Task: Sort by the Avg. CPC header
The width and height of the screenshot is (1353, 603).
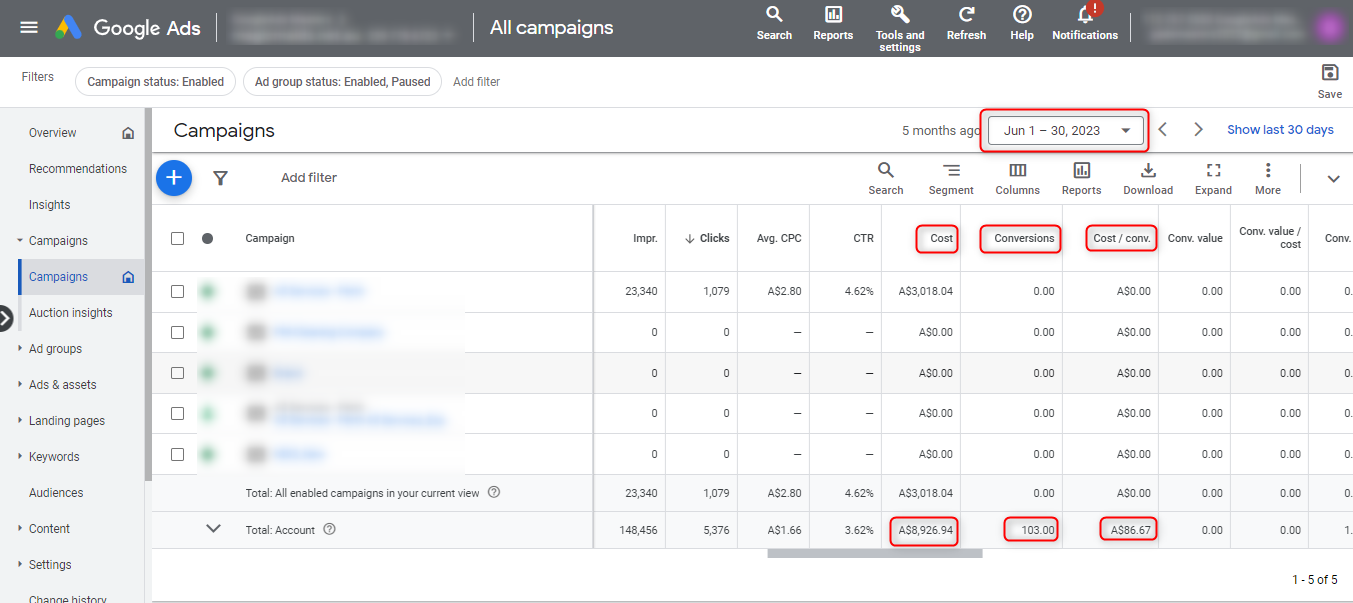Action: pyautogui.click(x=779, y=238)
